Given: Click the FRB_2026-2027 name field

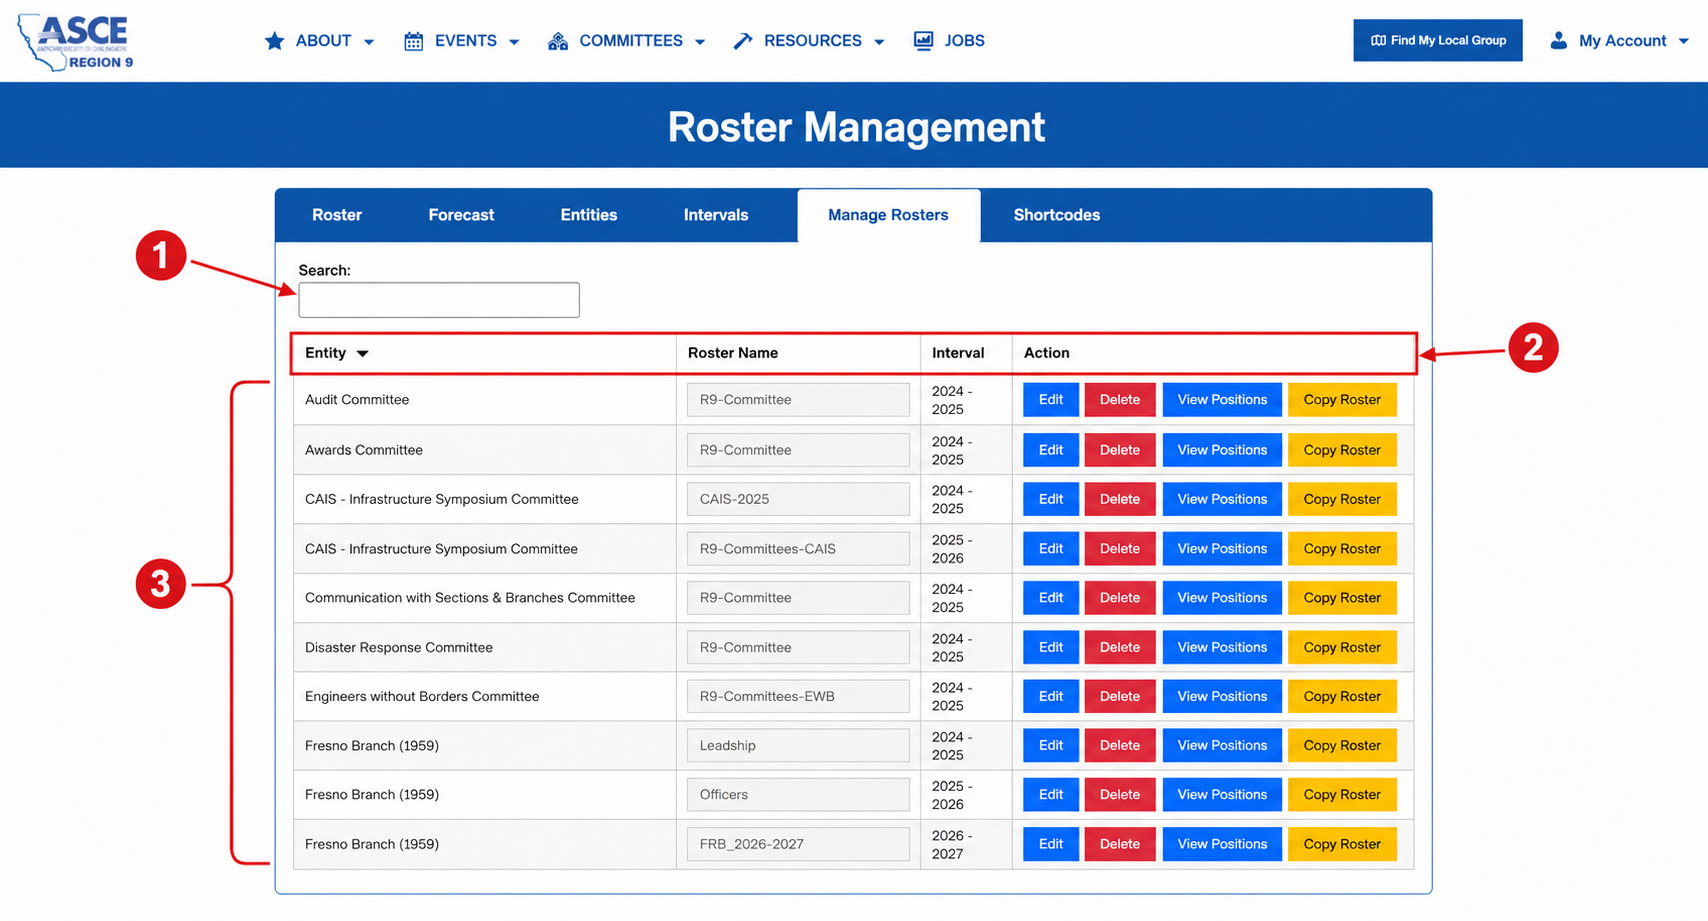Looking at the screenshot, I should 798,844.
